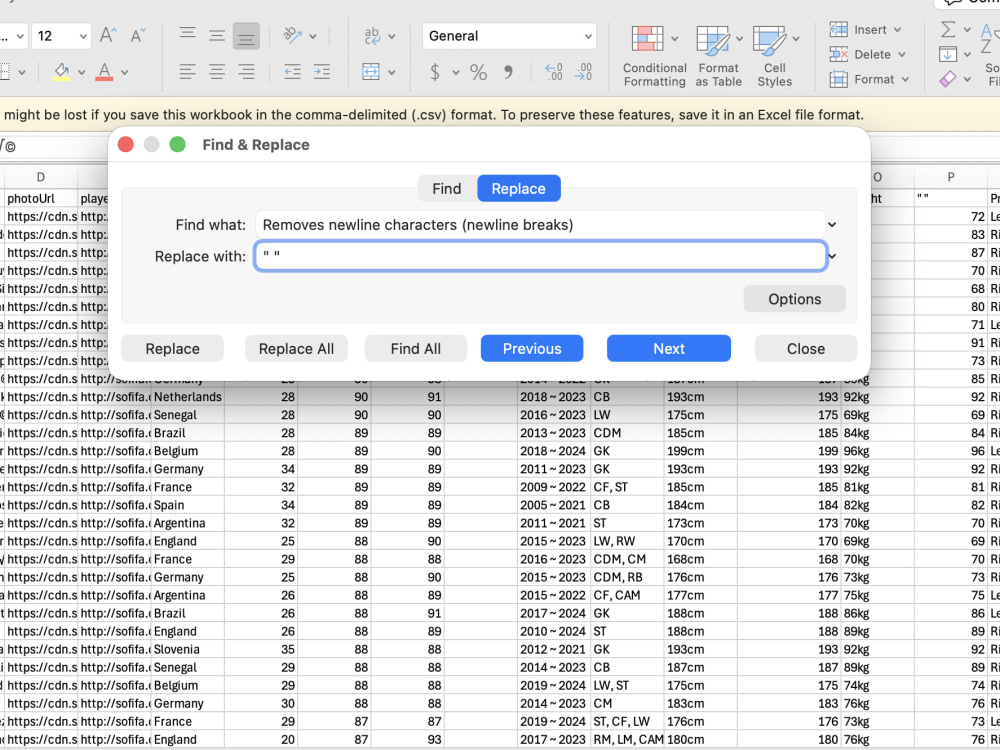Image resolution: width=1000 pixels, height=750 pixels.
Task: Expand text orientation dropdown arrow
Action: tap(312, 36)
